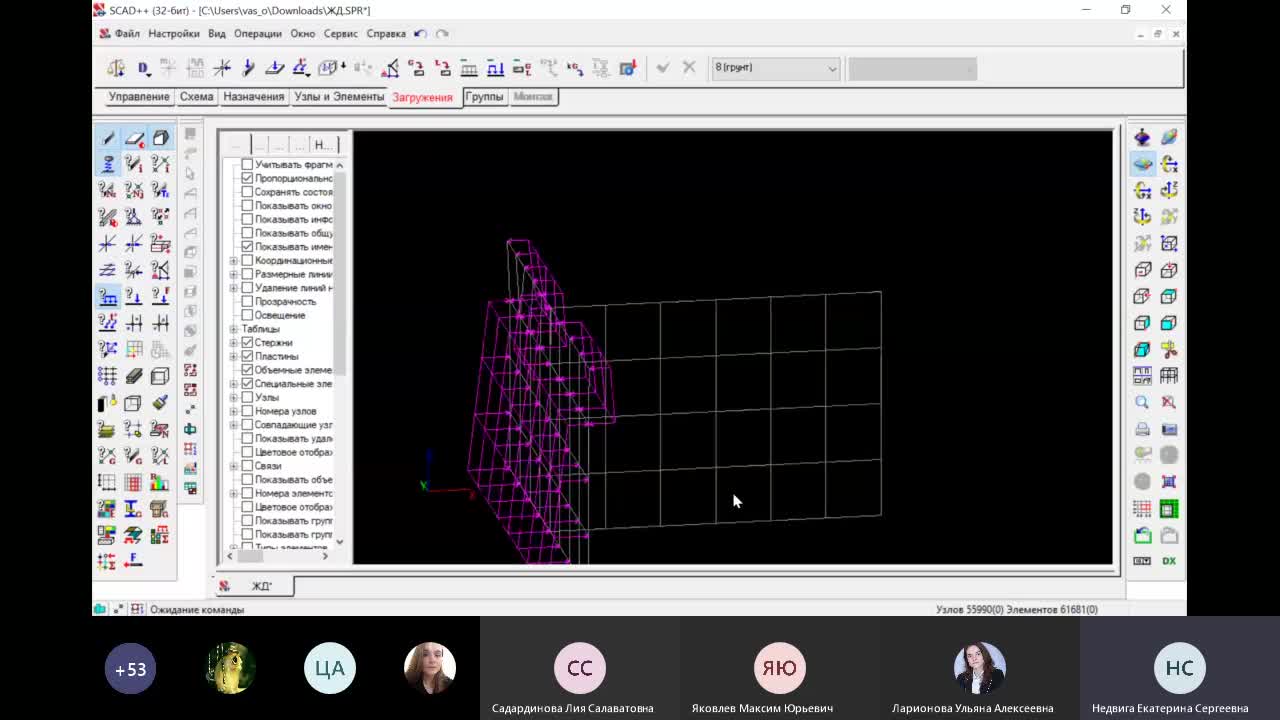Screen dimensions: 1280x720
Task: Click the scales icon in the loads toolbar
Action: [116, 68]
